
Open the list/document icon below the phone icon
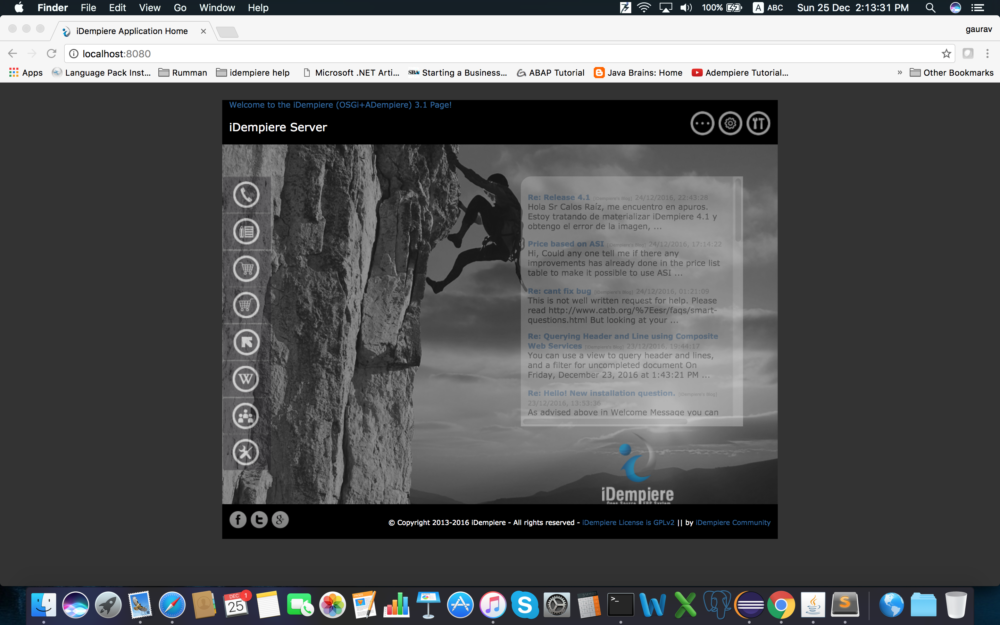[x=246, y=232]
